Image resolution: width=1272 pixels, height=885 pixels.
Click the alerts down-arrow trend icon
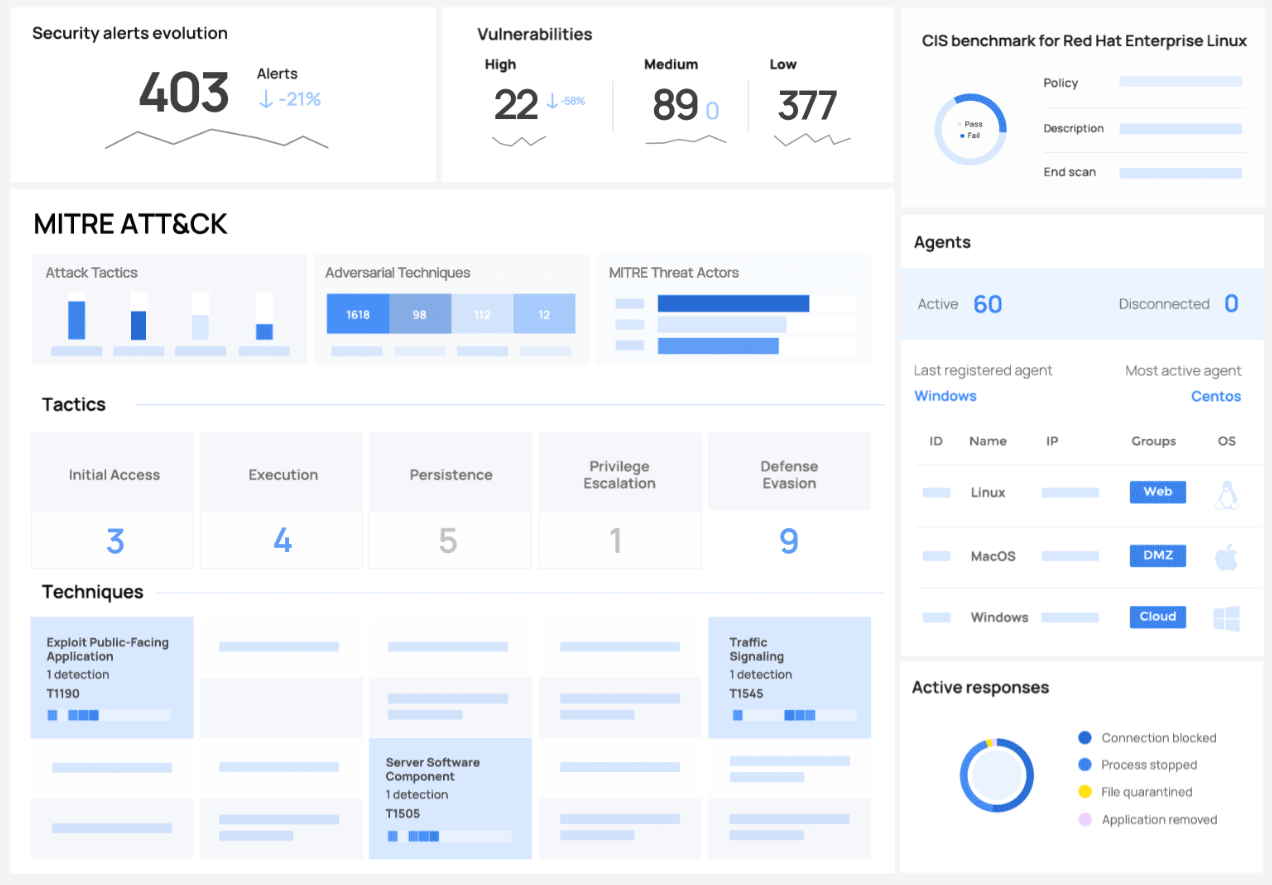click(266, 99)
